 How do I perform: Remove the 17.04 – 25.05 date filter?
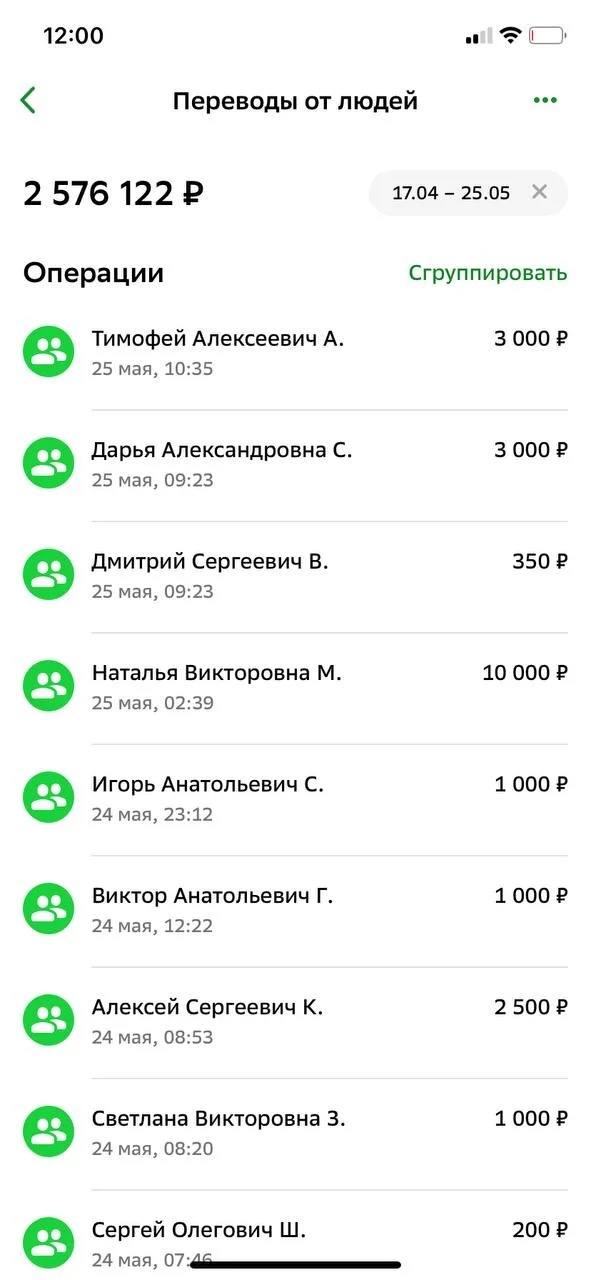click(538, 193)
